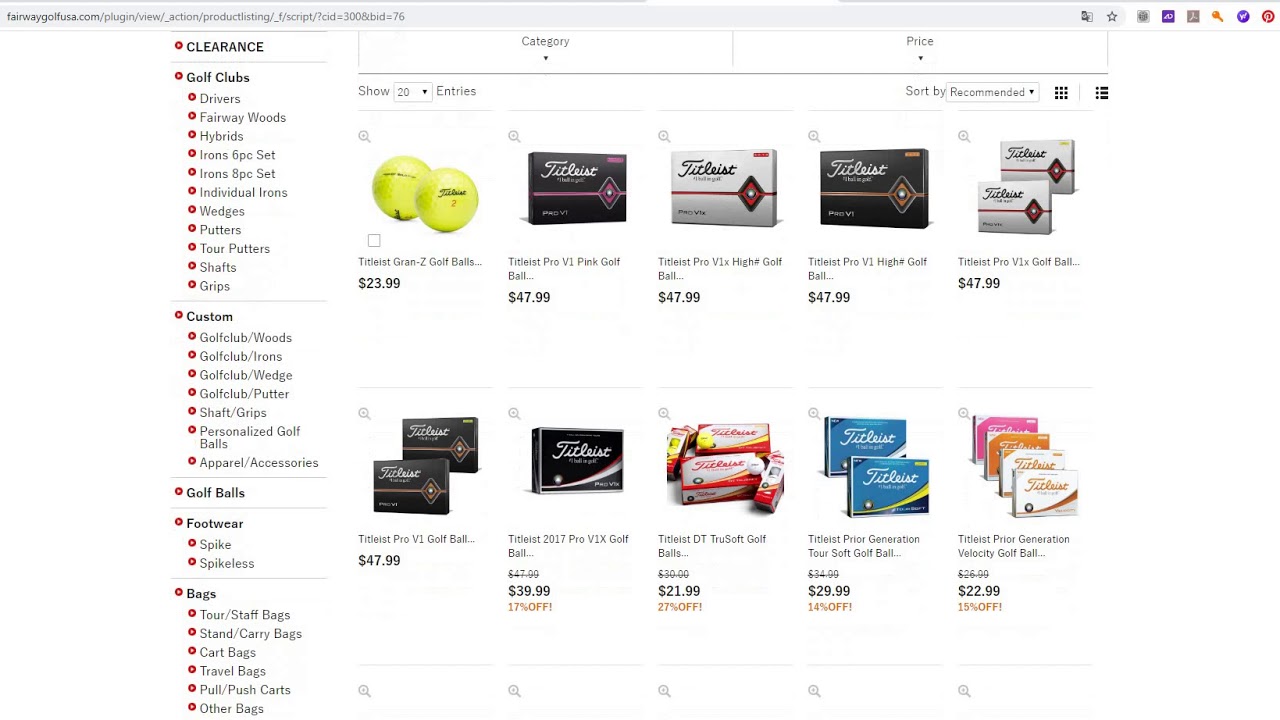The image size is (1280, 720).
Task: Zoom the Titleist Pro V1 Pink image
Action: coord(514,137)
